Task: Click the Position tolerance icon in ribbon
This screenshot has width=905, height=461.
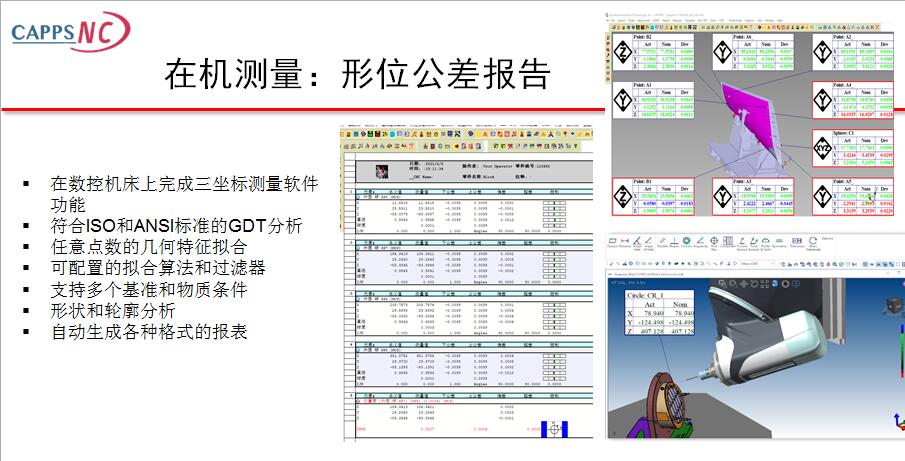Action: 714,241
